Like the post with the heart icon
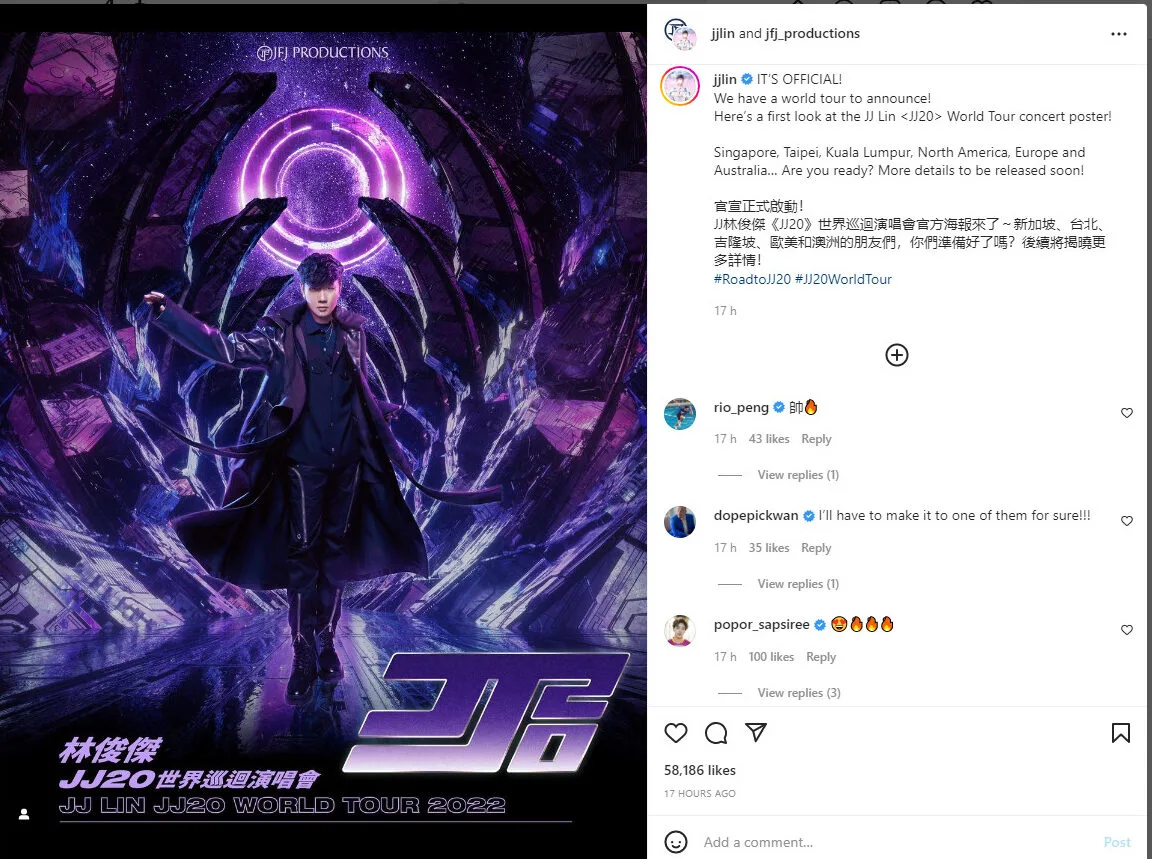 [675, 733]
